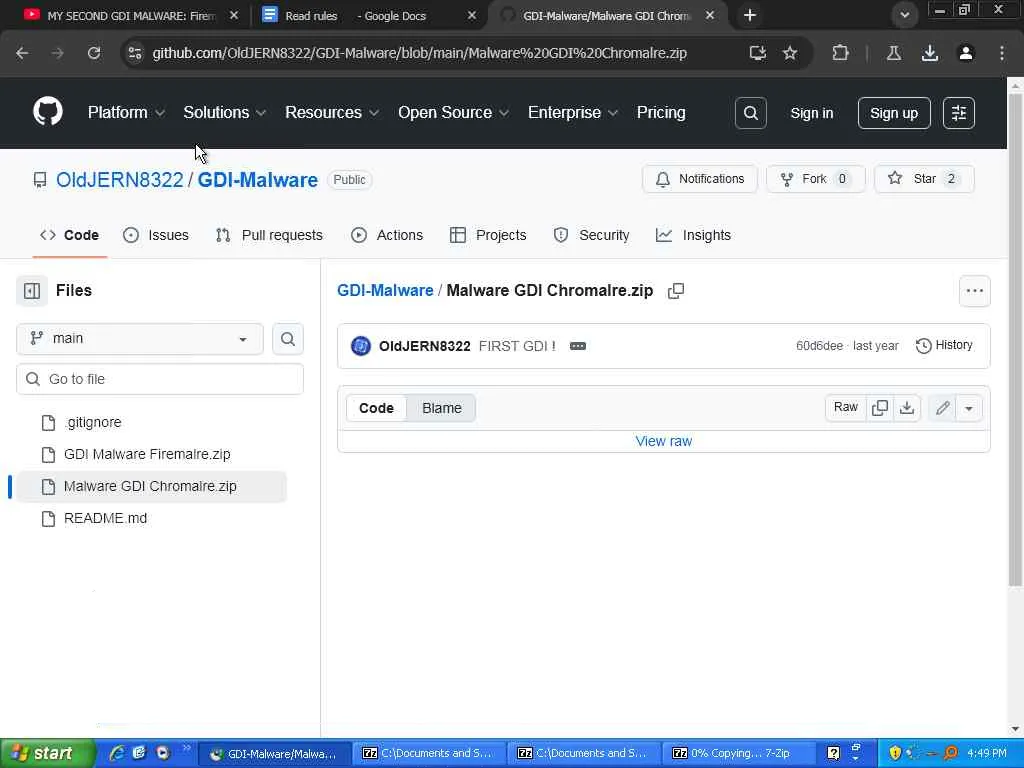Image resolution: width=1024 pixels, height=768 pixels.
Task: Open the Pull requests tab
Action: coord(269,235)
